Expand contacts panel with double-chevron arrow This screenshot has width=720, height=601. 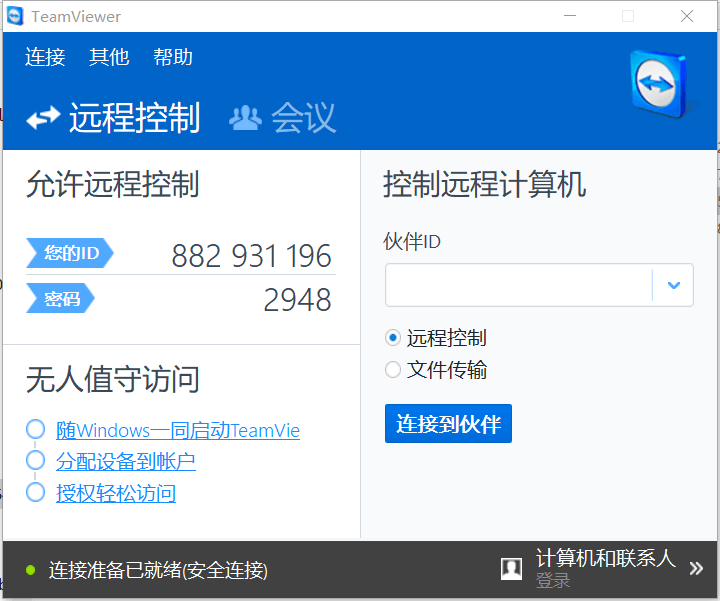tap(696, 569)
